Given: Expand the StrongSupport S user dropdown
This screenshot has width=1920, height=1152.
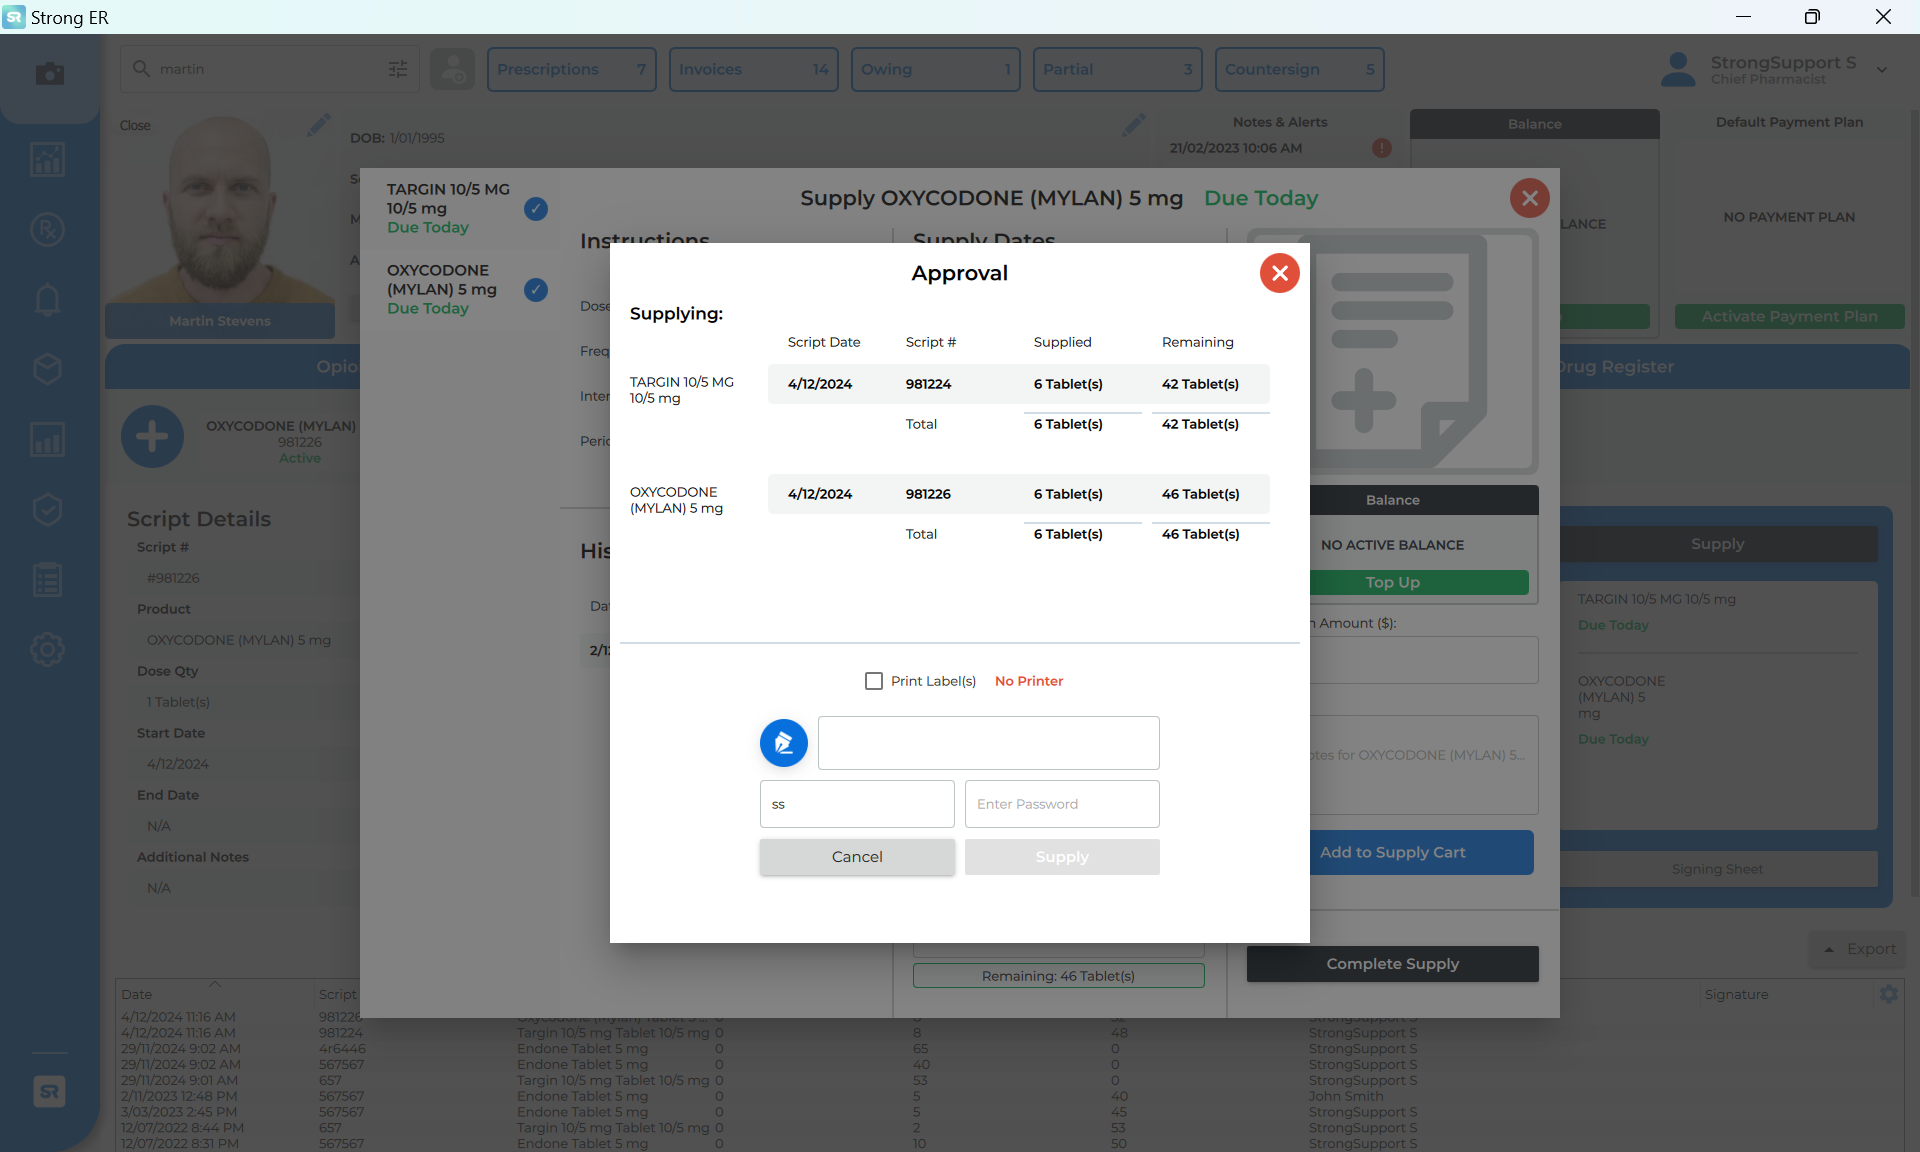Looking at the screenshot, I should [x=1882, y=69].
